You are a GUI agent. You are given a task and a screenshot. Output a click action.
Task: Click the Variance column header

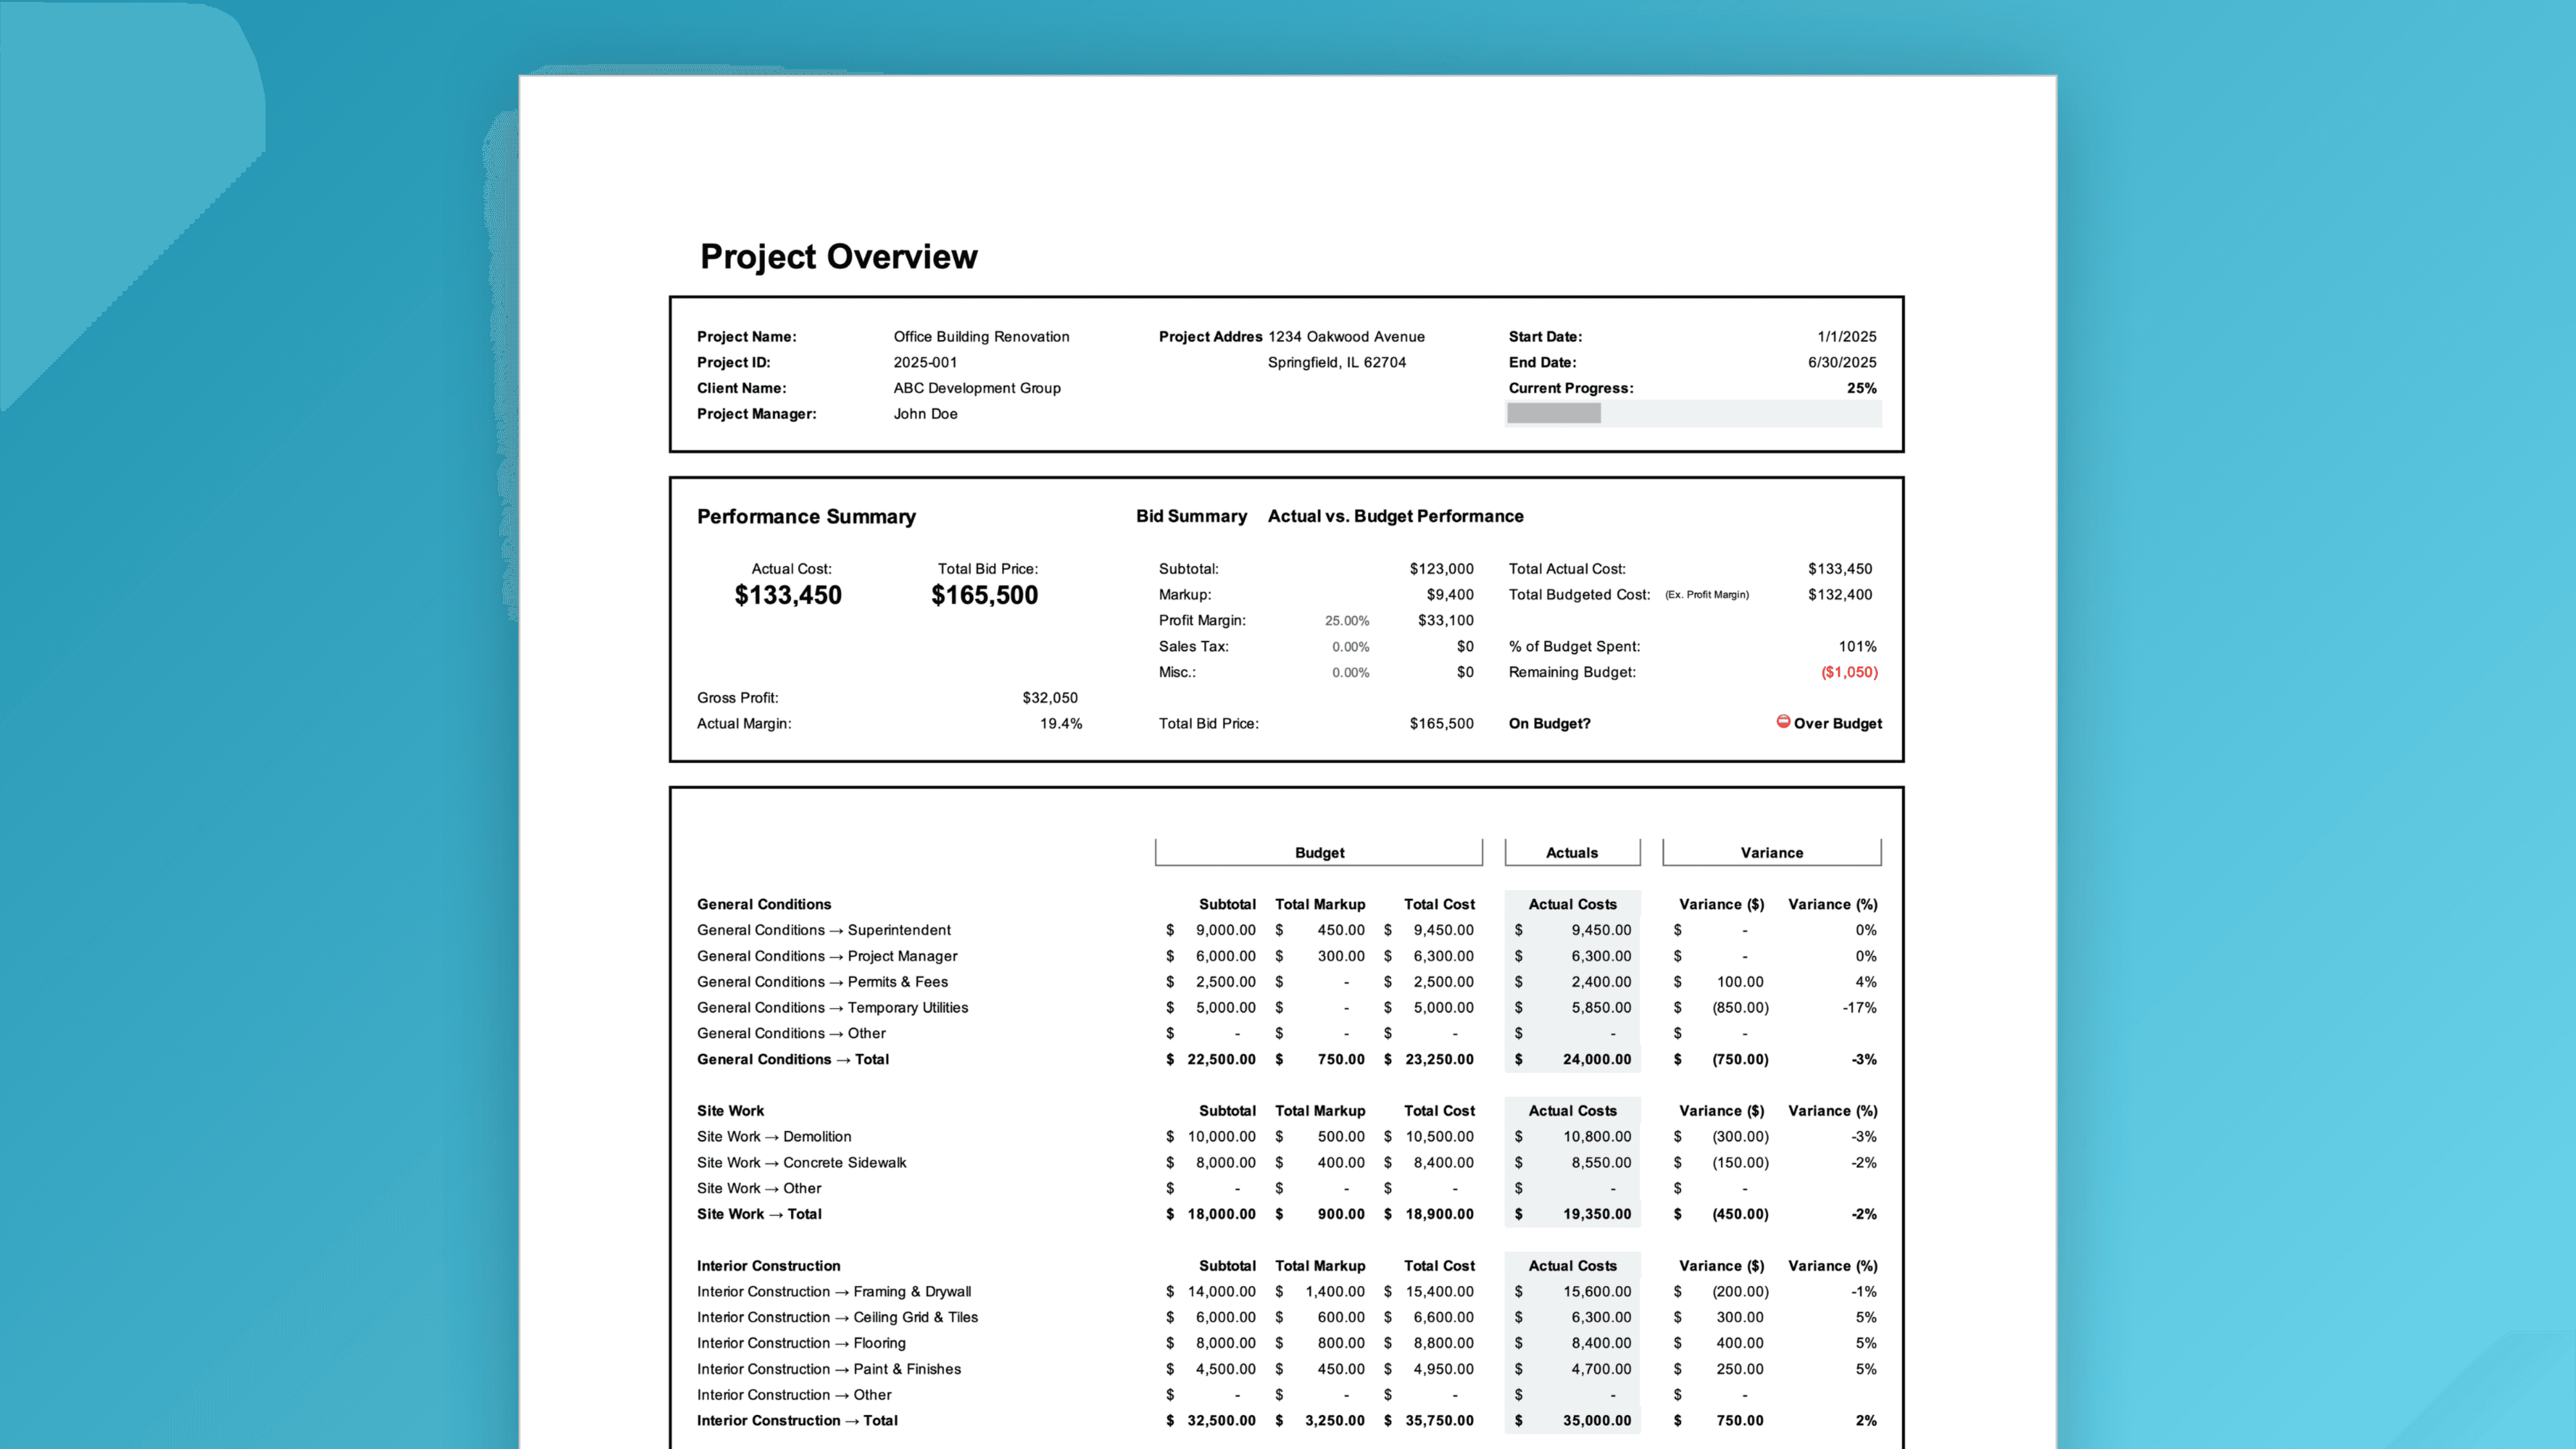[1771, 852]
